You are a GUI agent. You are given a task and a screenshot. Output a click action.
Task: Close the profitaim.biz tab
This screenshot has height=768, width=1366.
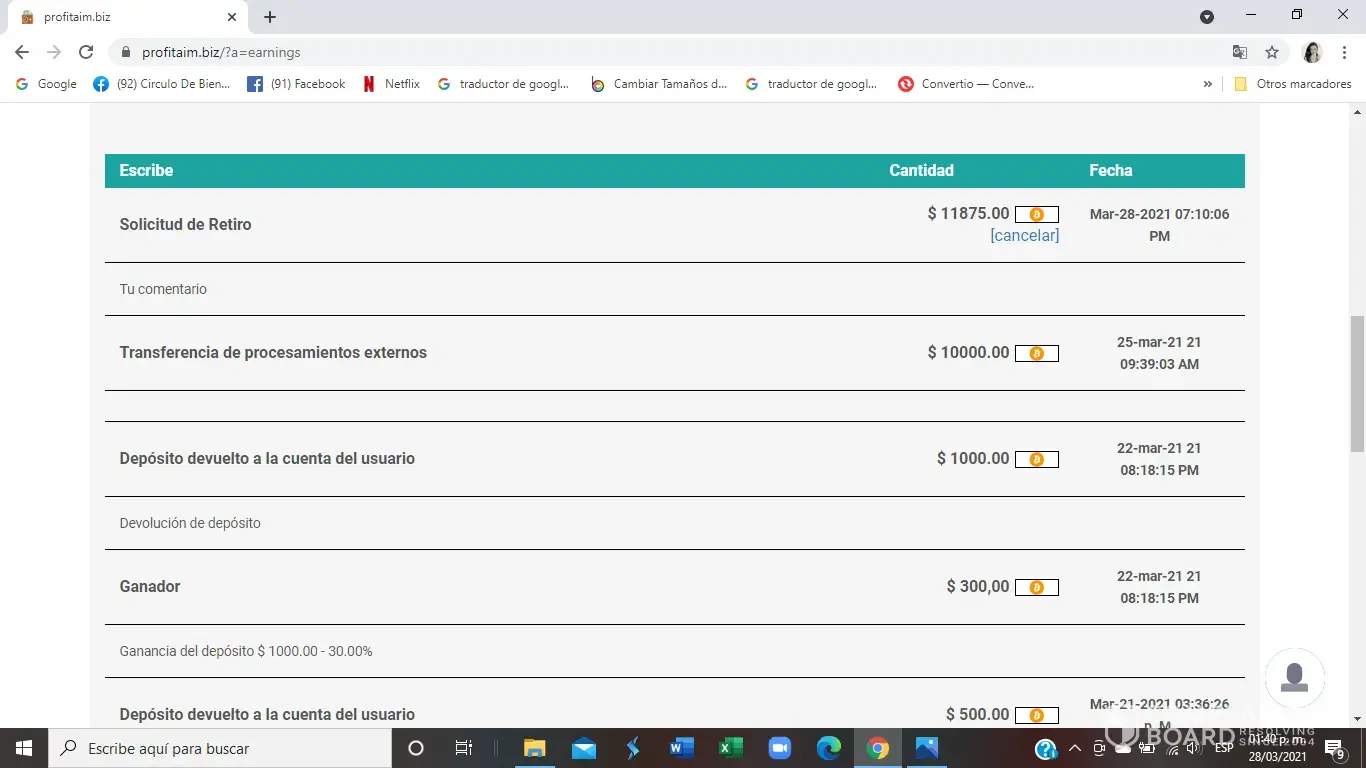point(232,17)
